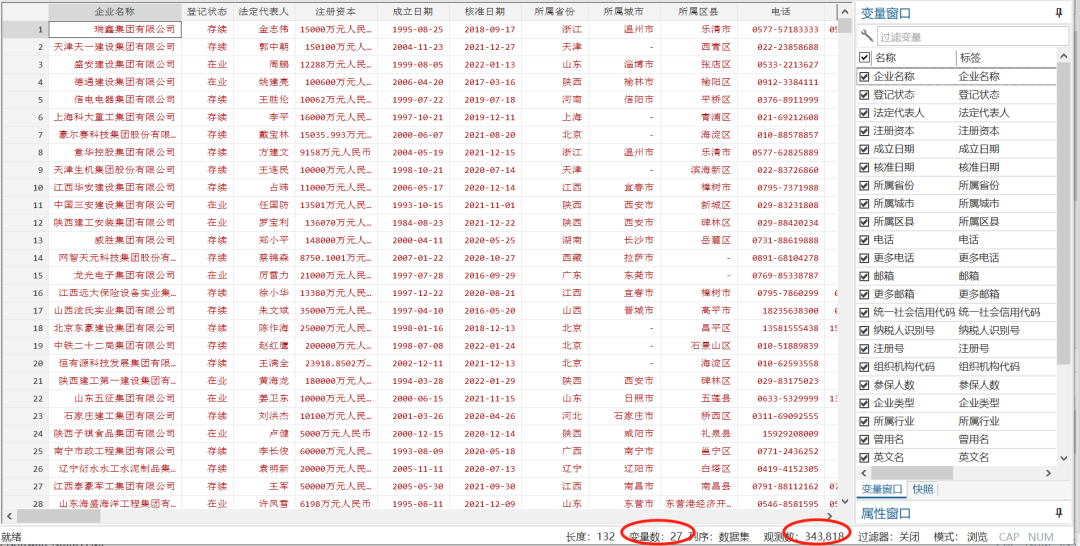Click 排序: 数据集 in status bar
The width and height of the screenshot is (1080, 546).
[718, 537]
